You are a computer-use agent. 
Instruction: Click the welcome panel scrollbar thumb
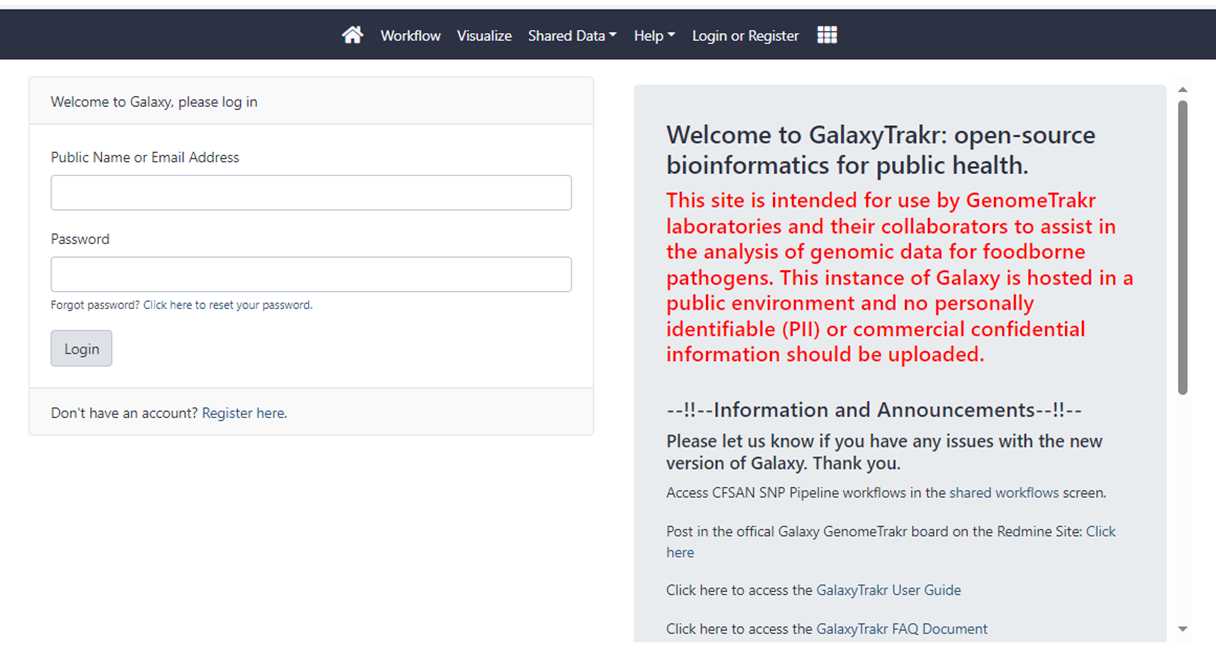(1183, 247)
